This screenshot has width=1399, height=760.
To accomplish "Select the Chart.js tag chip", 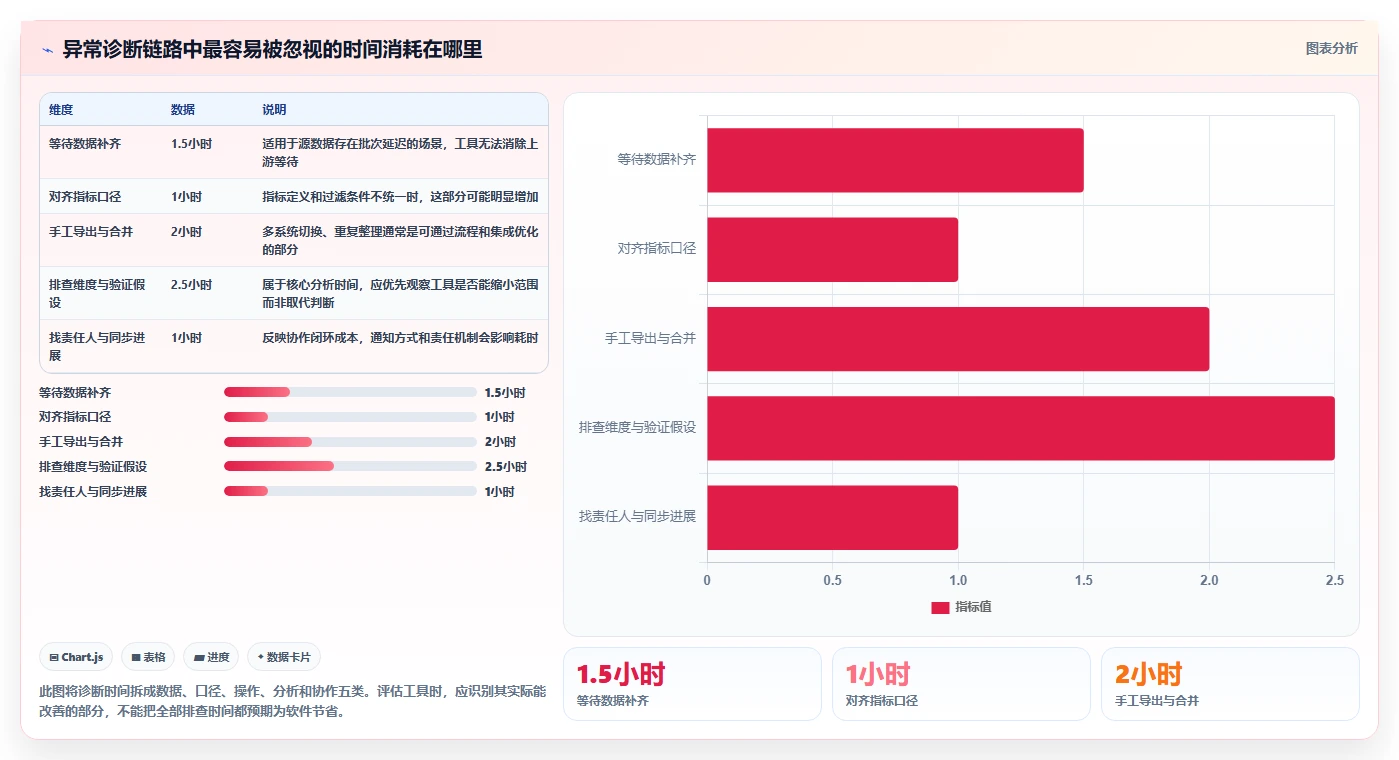I will pos(76,657).
